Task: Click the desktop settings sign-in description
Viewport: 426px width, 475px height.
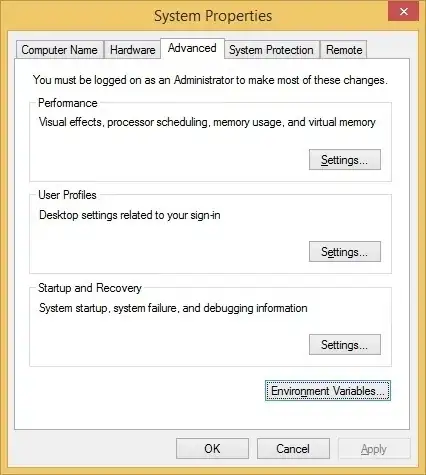Action: [130, 215]
